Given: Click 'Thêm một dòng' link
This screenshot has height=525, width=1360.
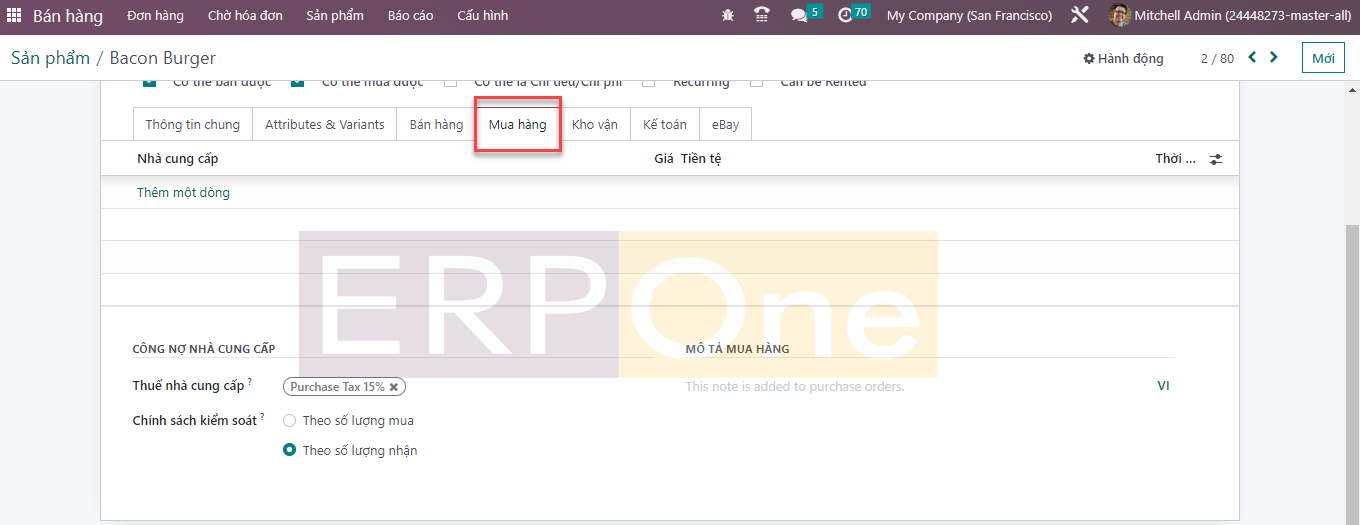Looking at the screenshot, I should (x=183, y=193).
